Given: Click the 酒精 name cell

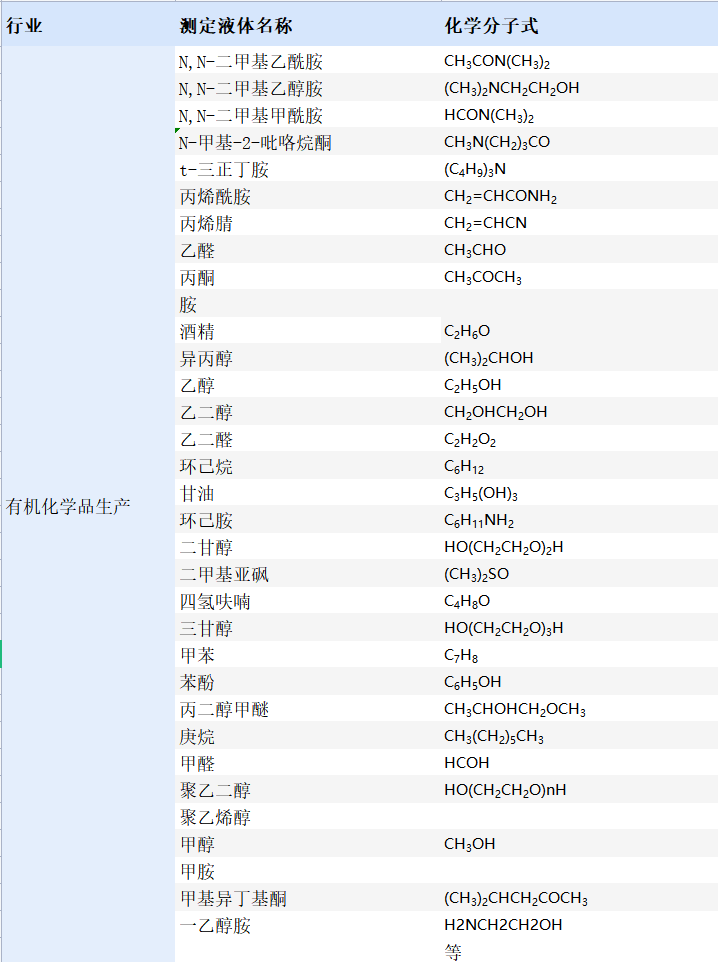Looking at the screenshot, I should coord(306,332).
